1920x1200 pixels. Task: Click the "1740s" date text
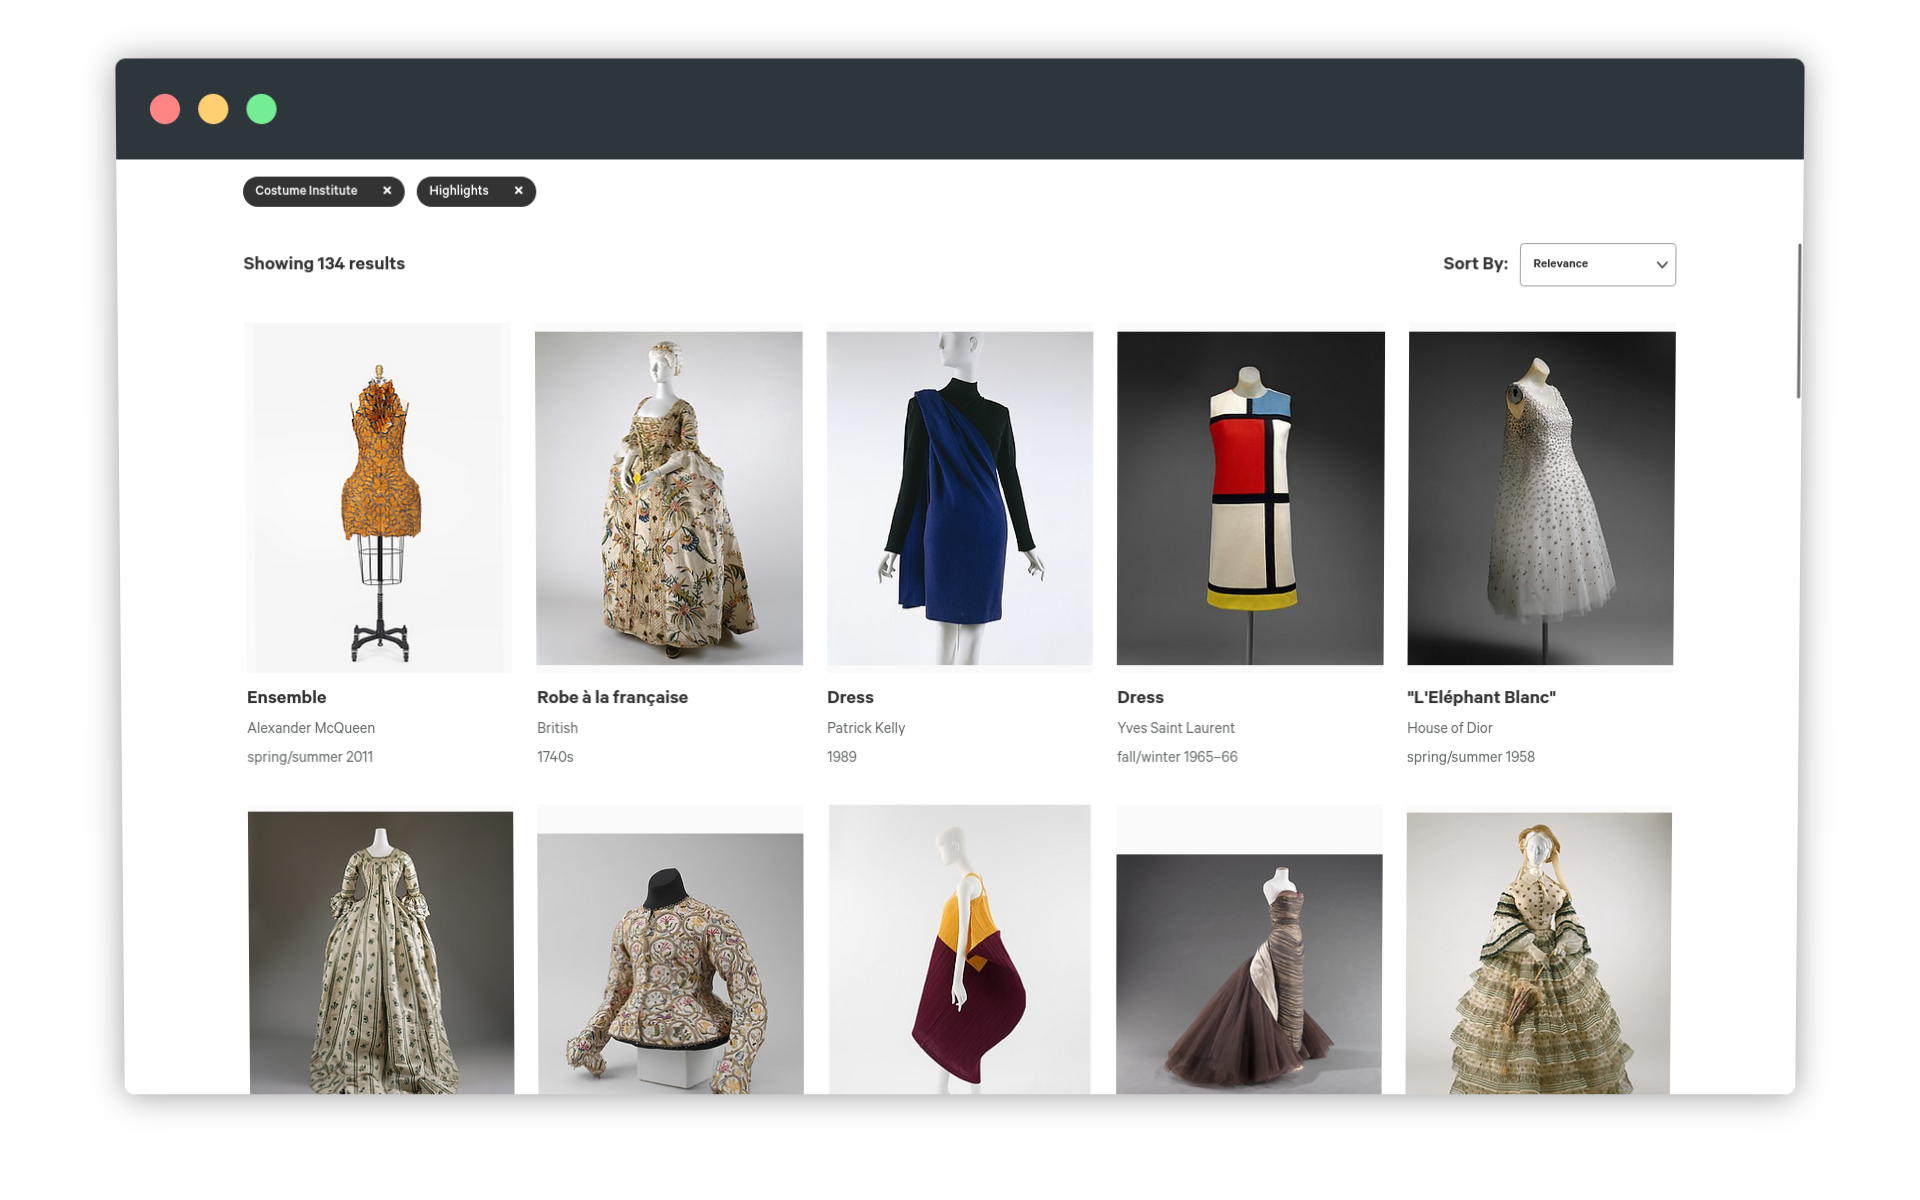[x=555, y=757]
